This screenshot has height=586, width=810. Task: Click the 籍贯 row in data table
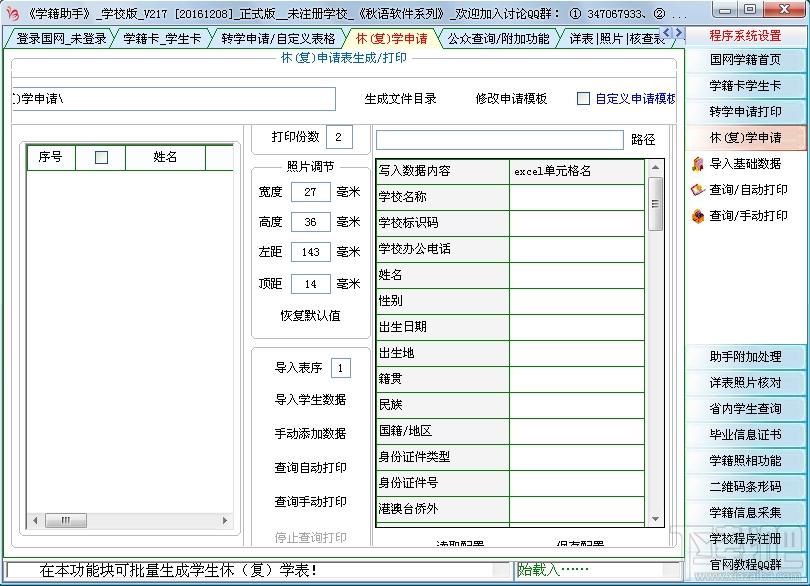[510, 379]
